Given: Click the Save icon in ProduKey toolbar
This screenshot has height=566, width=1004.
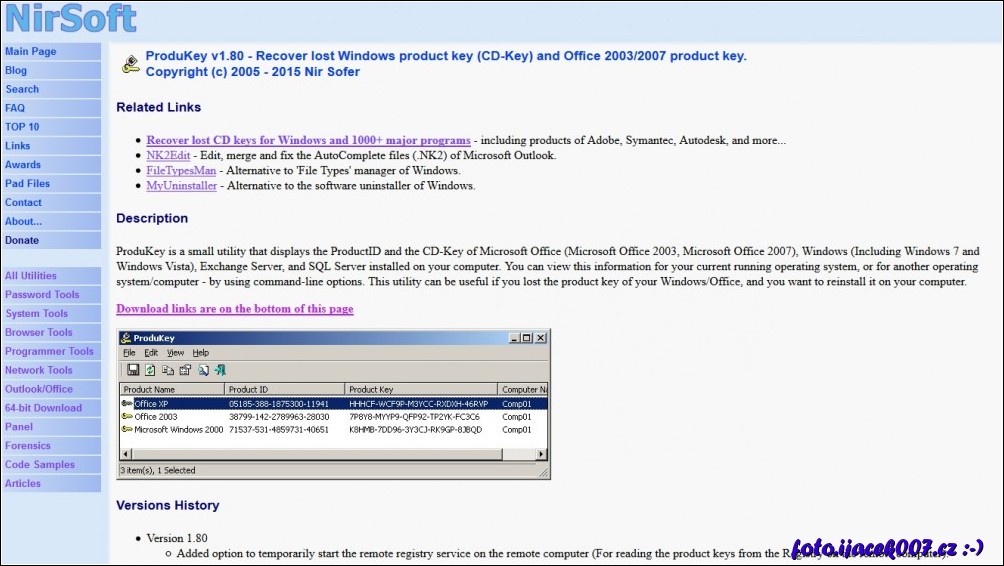Looking at the screenshot, I should pyautogui.click(x=133, y=370).
